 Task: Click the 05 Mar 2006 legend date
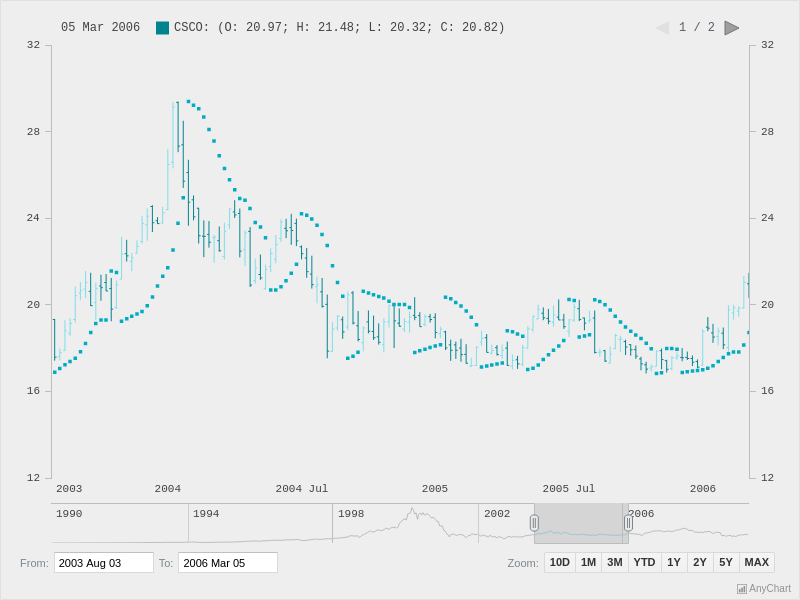pos(101,28)
